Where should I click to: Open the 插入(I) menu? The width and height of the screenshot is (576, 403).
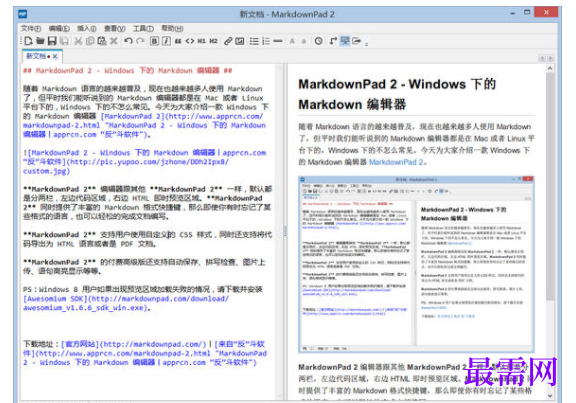click(87, 28)
